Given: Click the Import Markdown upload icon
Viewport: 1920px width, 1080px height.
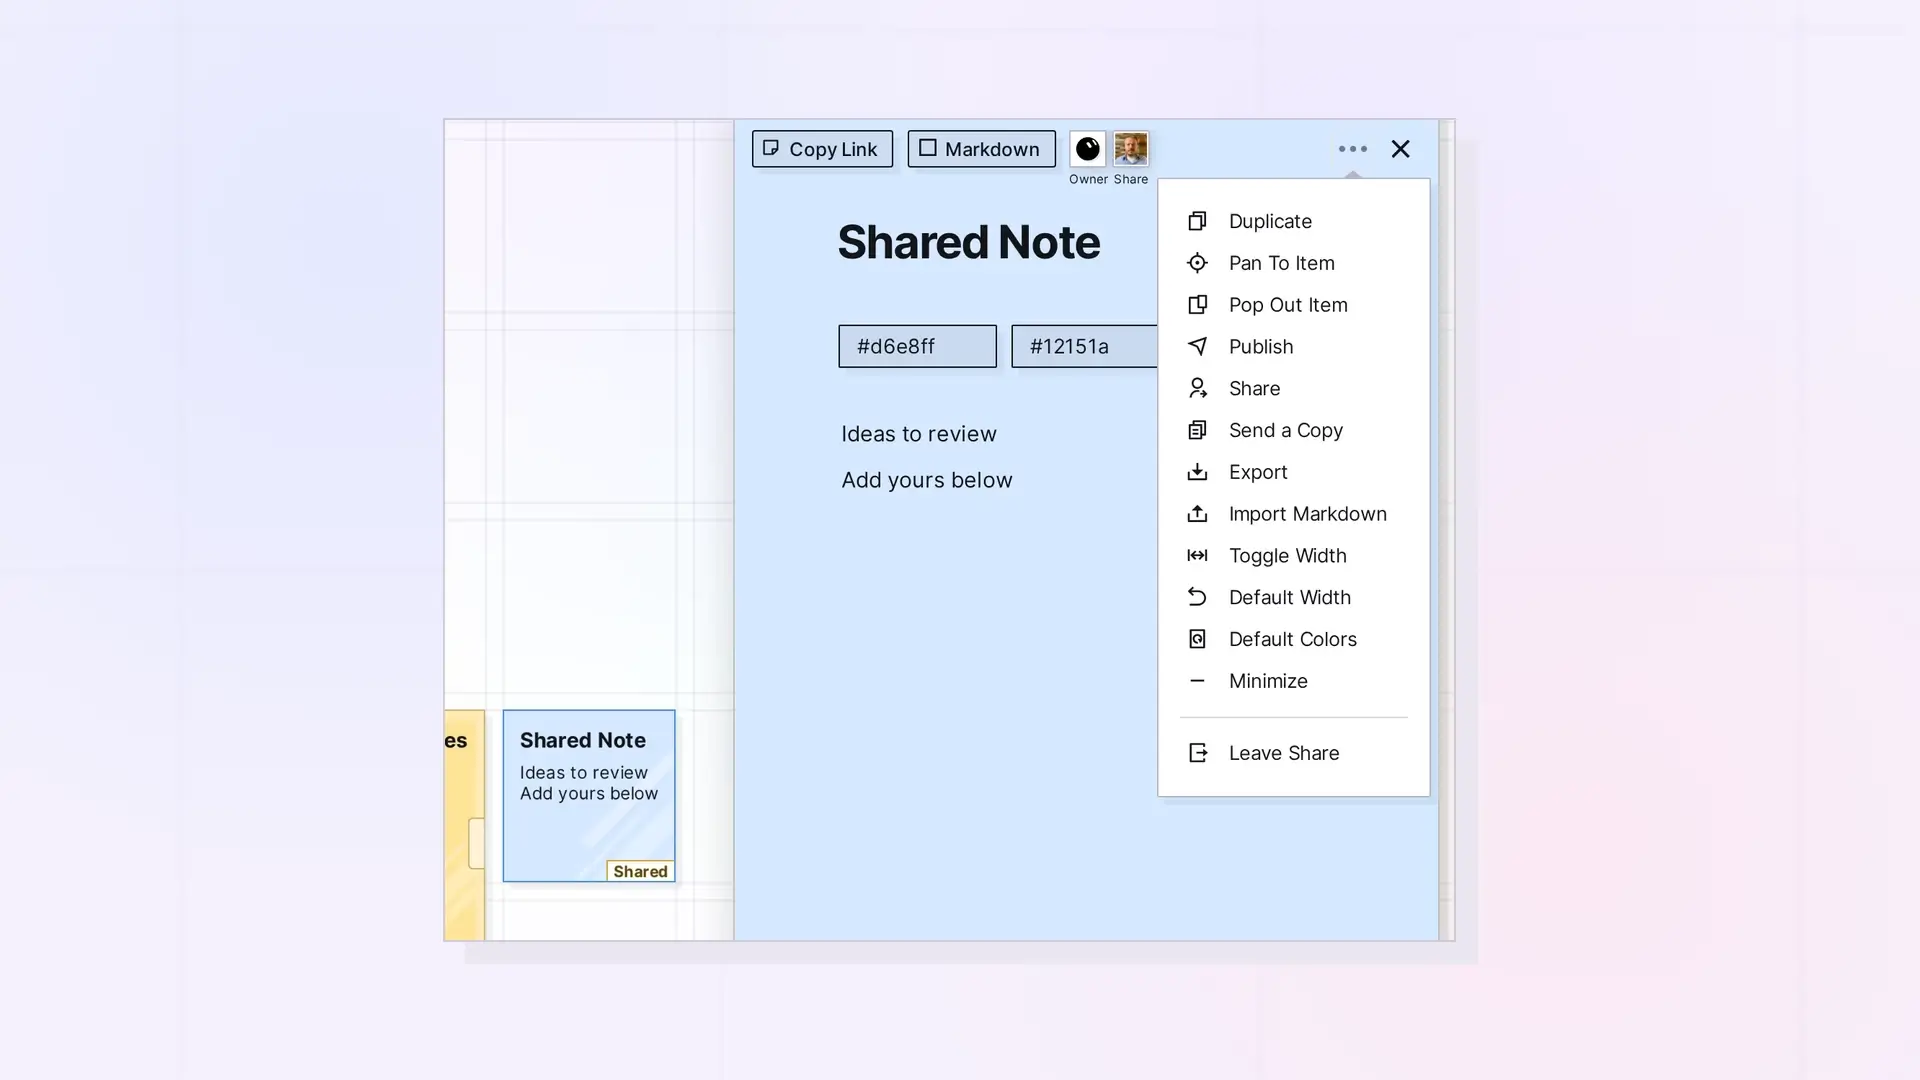Looking at the screenshot, I should 1197,514.
